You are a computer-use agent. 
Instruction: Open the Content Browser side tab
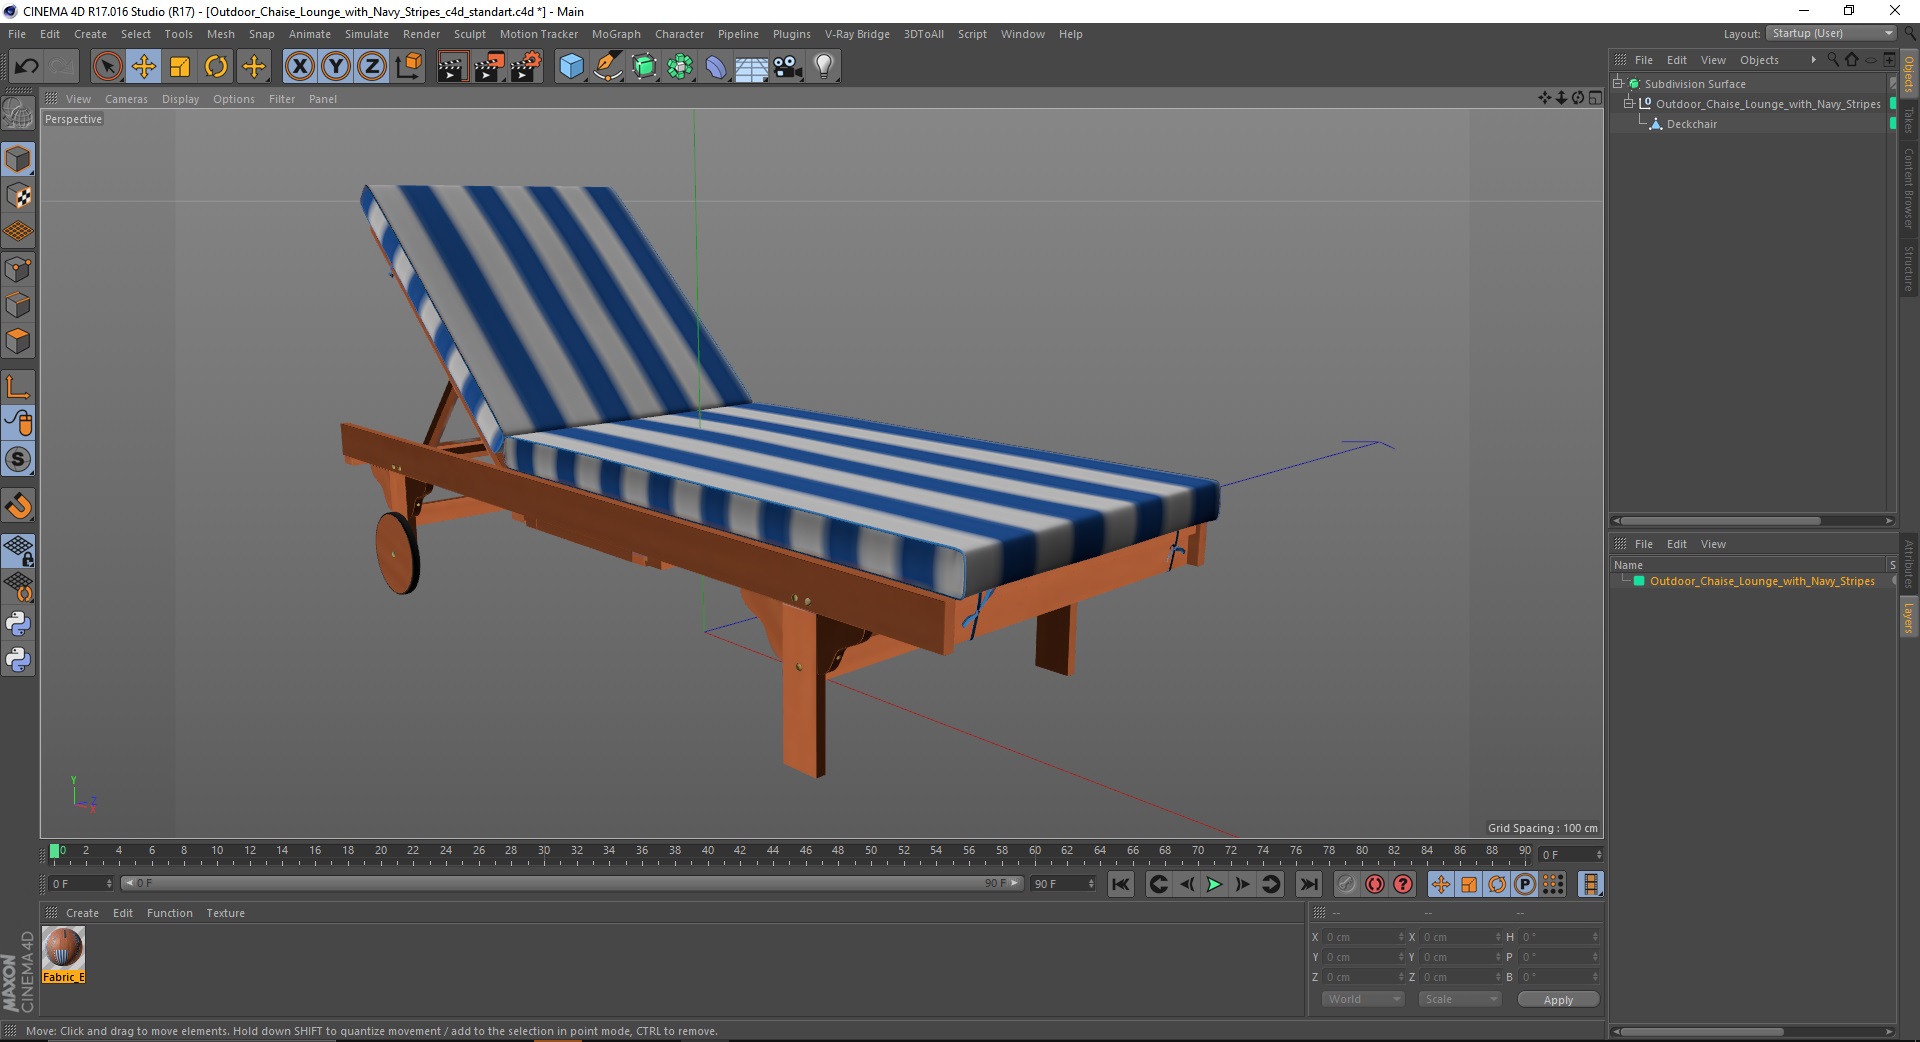click(1909, 188)
